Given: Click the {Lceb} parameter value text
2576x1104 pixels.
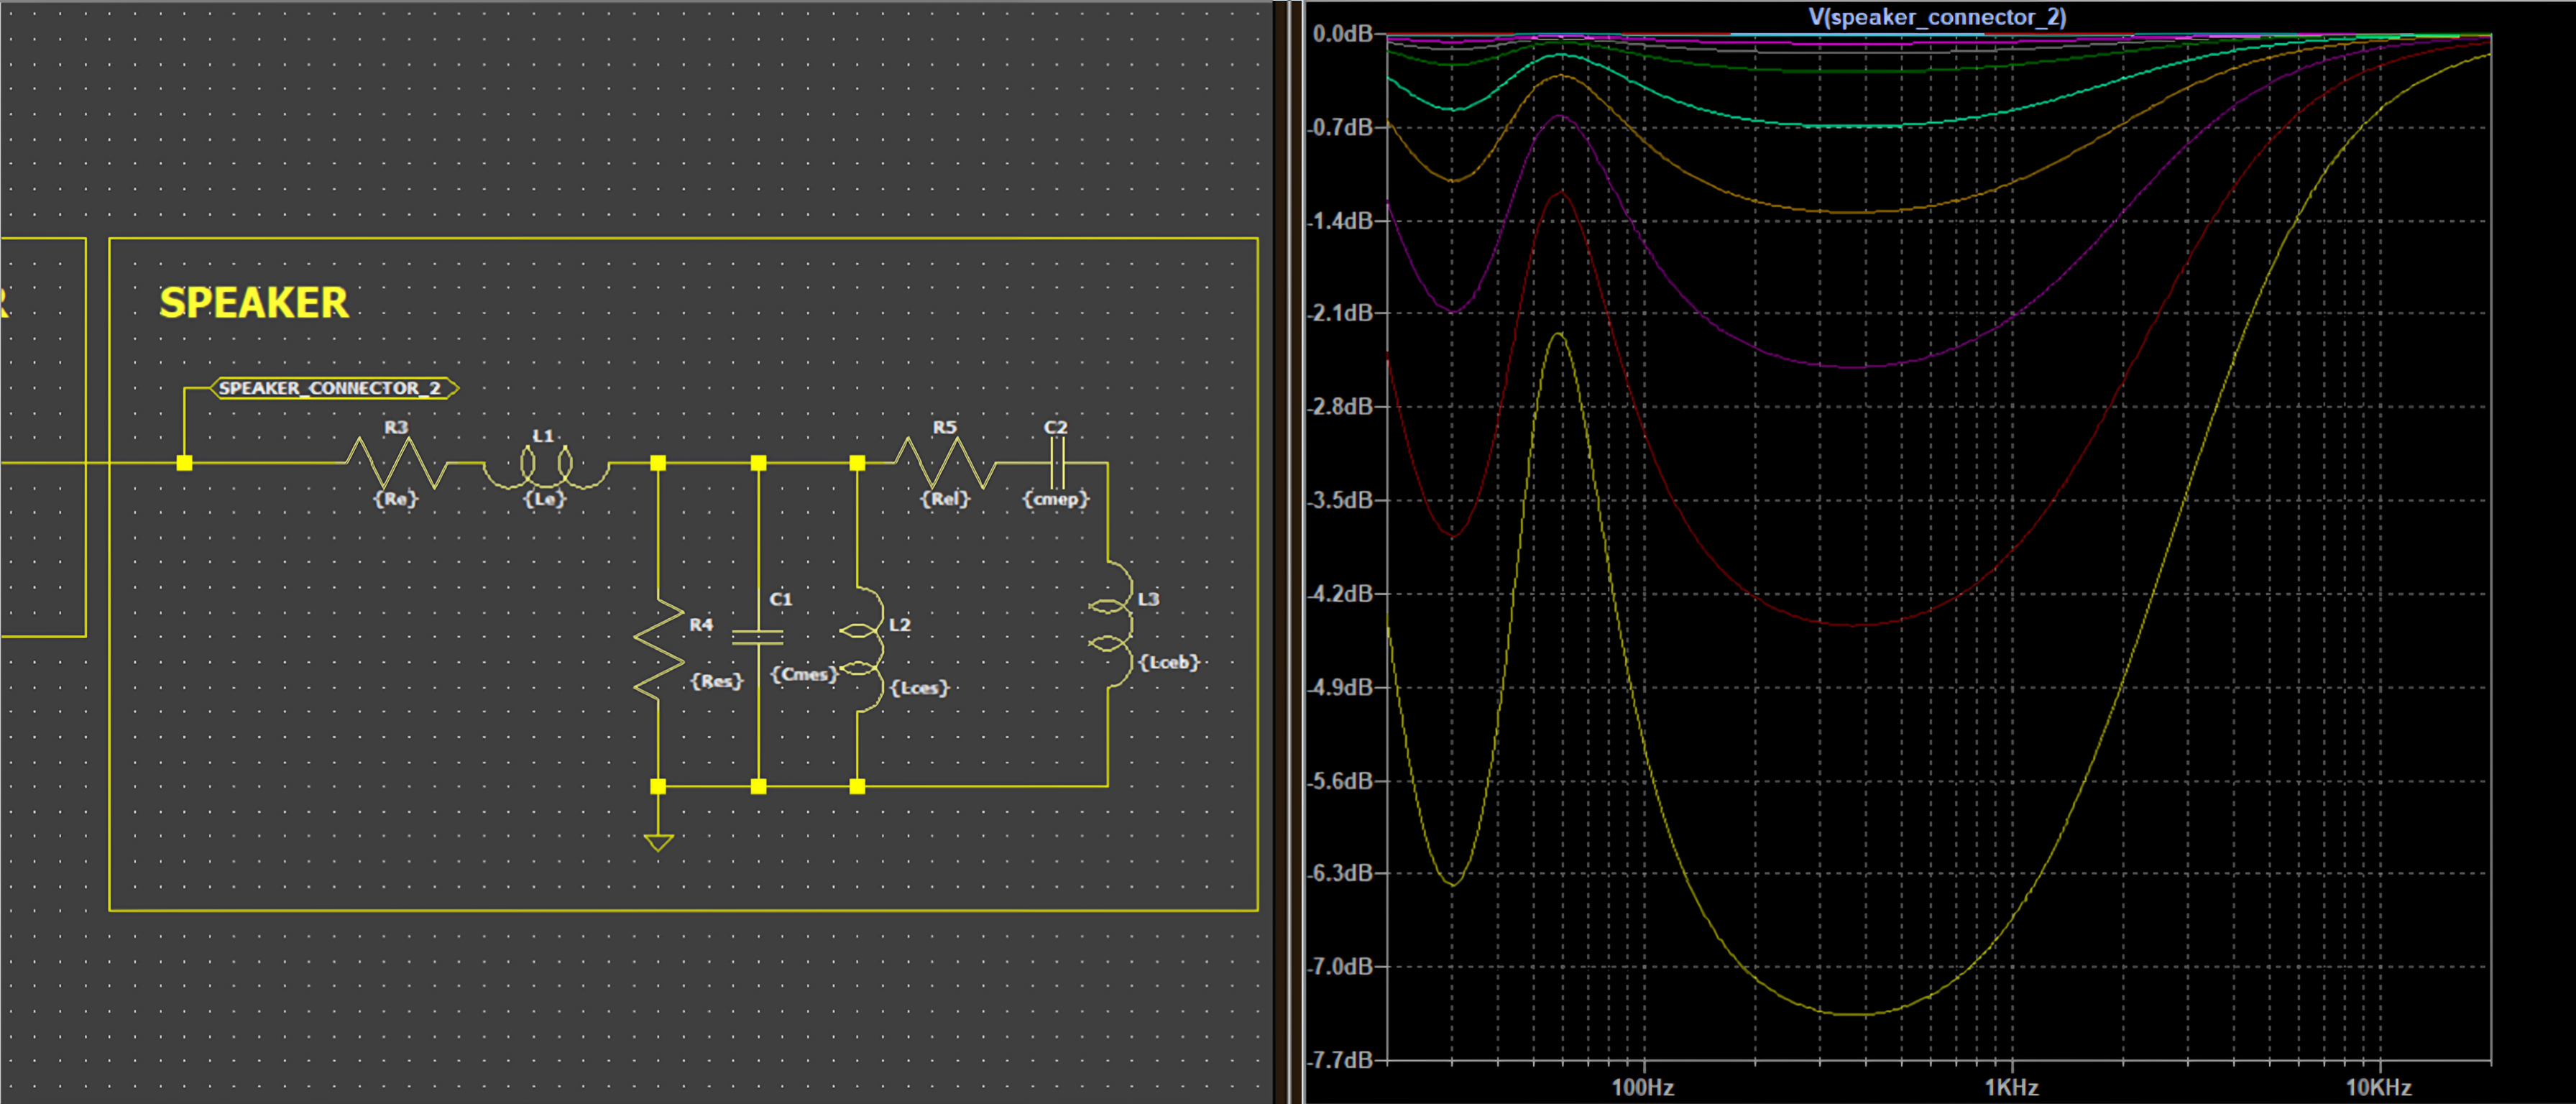Looking at the screenshot, I should point(1169,662).
